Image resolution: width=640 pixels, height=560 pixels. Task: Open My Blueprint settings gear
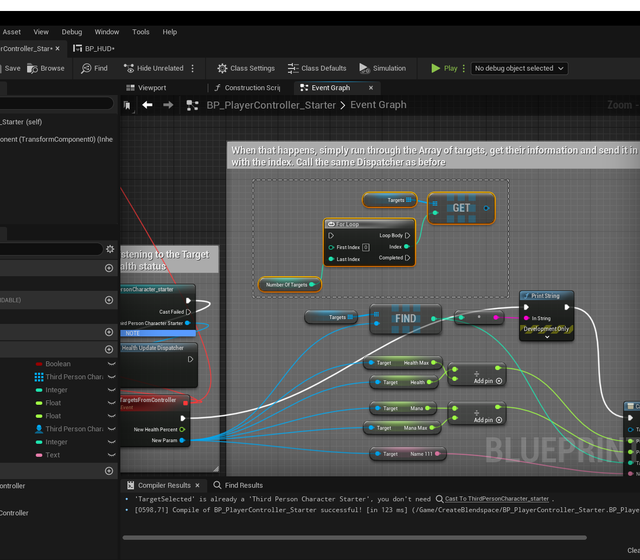[110, 249]
